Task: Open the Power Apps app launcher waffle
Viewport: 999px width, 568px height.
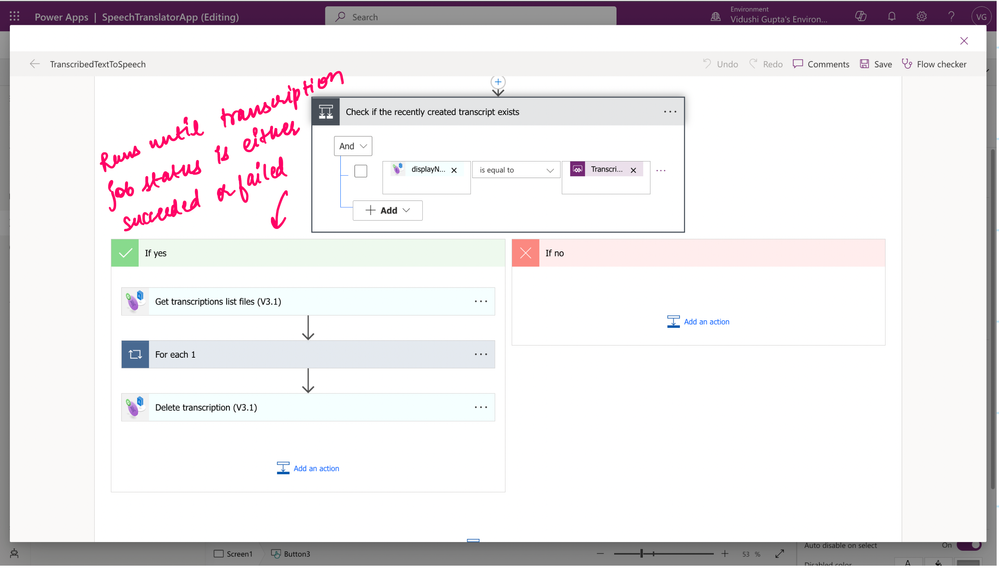Action: point(15,17)
